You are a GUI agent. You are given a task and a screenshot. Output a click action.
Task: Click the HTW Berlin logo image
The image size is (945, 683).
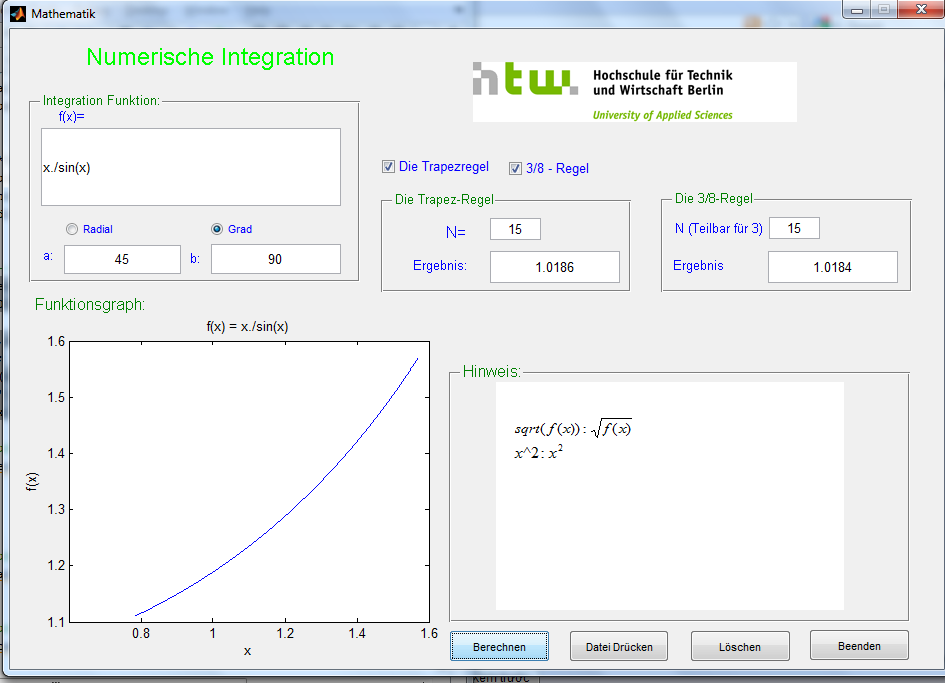tap(635, 92)
